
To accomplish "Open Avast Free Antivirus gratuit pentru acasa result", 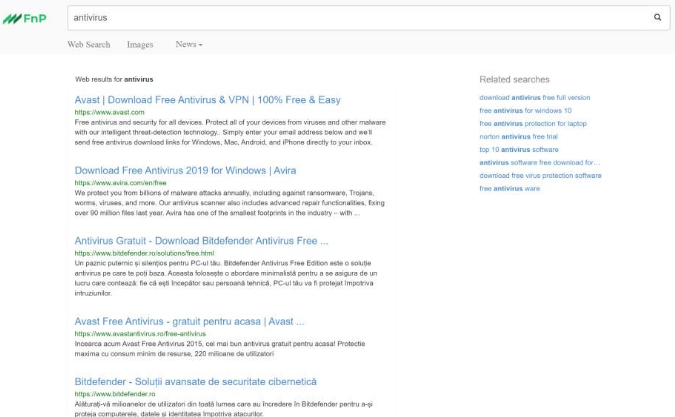I will pos(189,321).
